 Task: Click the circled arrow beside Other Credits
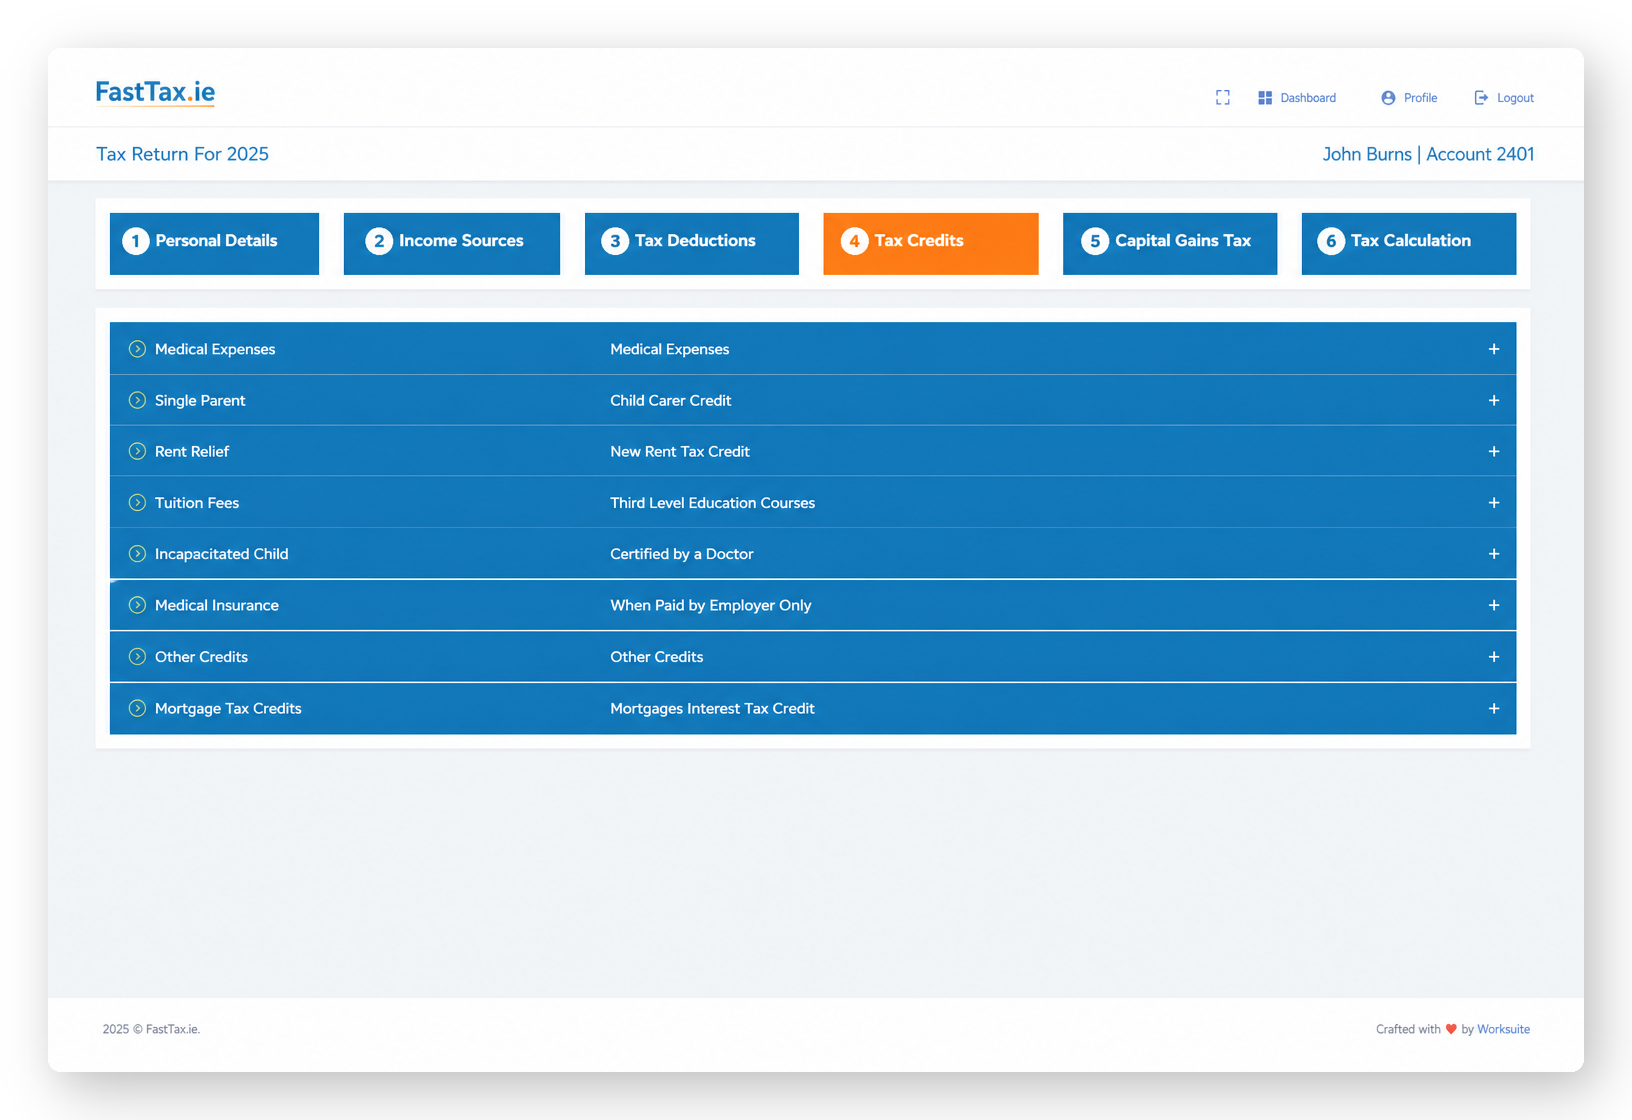[x=137, y=656]
